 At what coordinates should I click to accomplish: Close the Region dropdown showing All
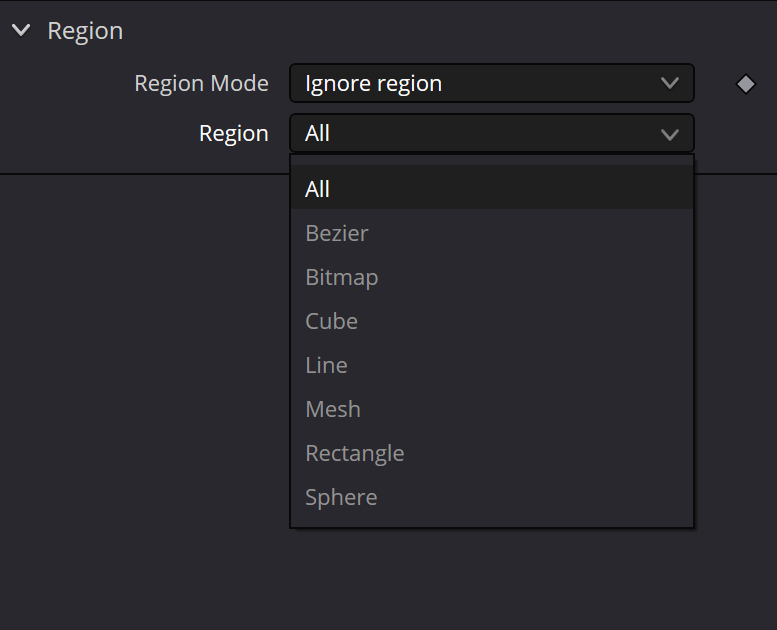(x=492, y=133)
